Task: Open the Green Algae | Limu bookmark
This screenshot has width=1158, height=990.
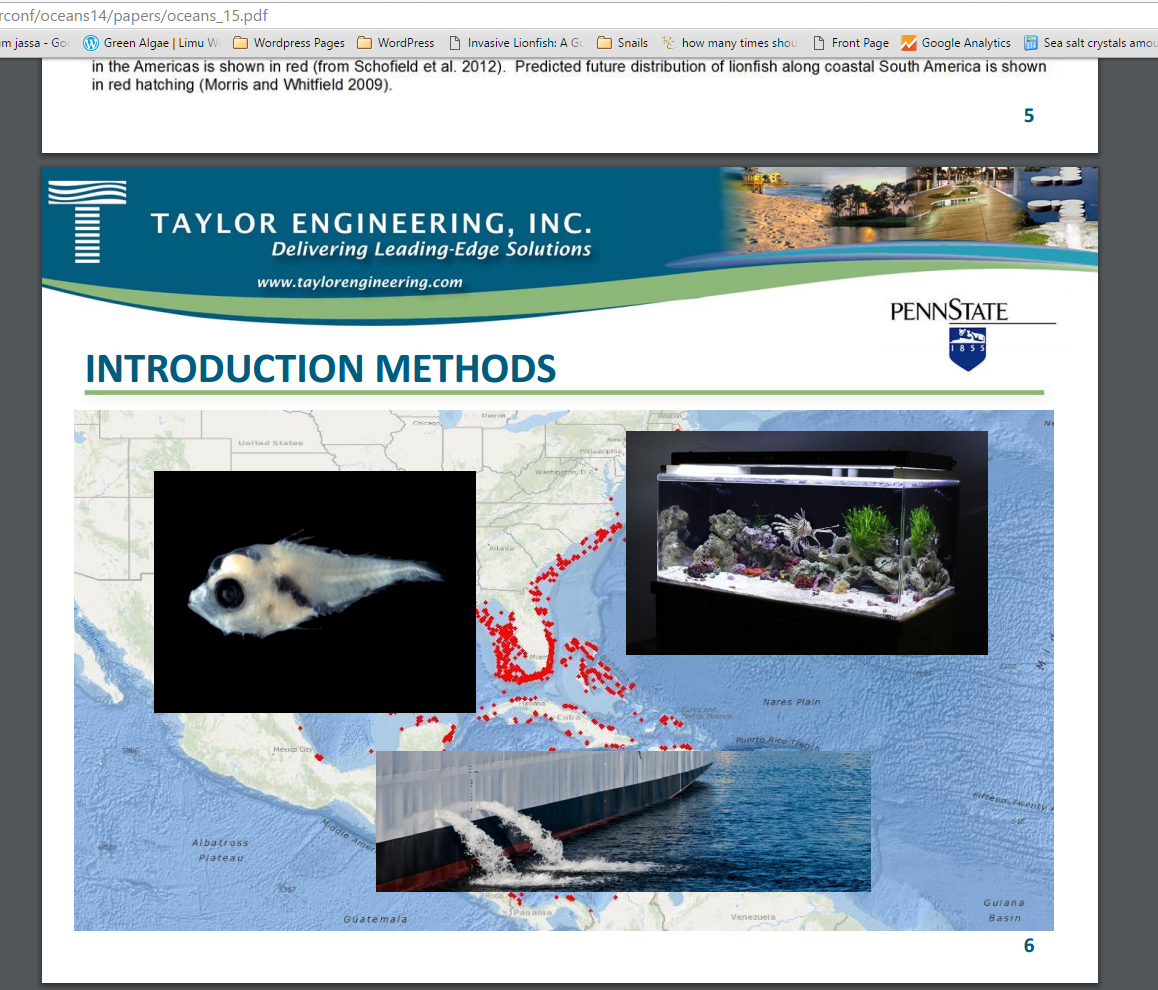Action: tap(151, 43)
